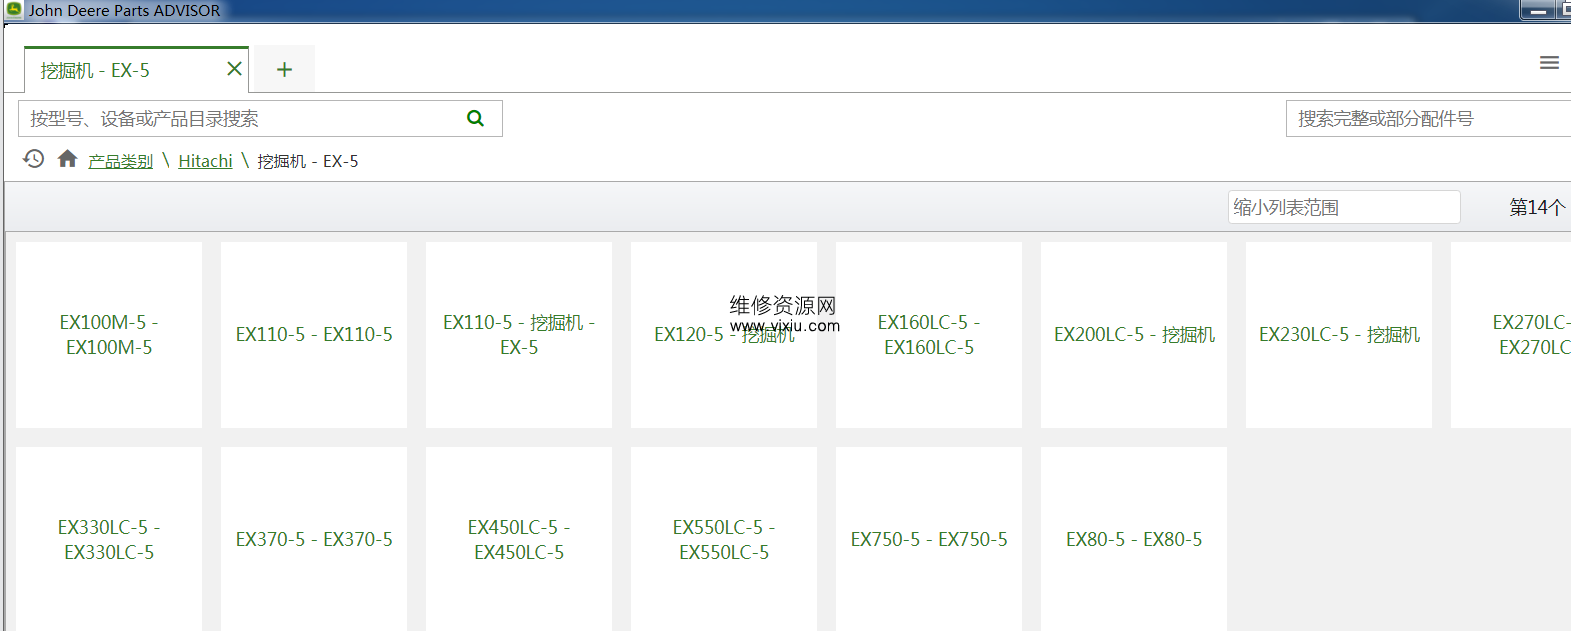Close the 挖掘机 - EX-5 tab
Image resolution: width=1571 pixels, height=631 pixels.
[x=234, y=69]
